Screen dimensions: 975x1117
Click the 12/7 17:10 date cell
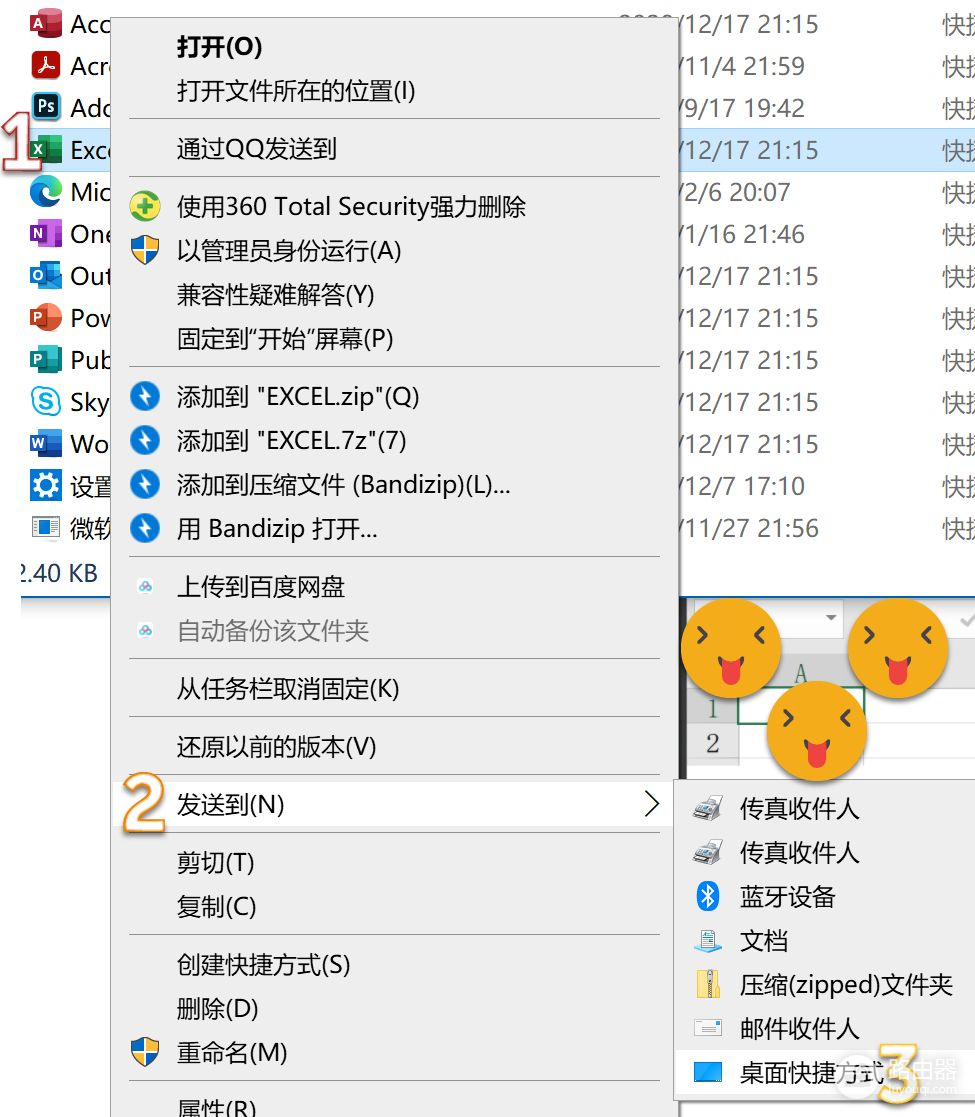pos(744,487)
